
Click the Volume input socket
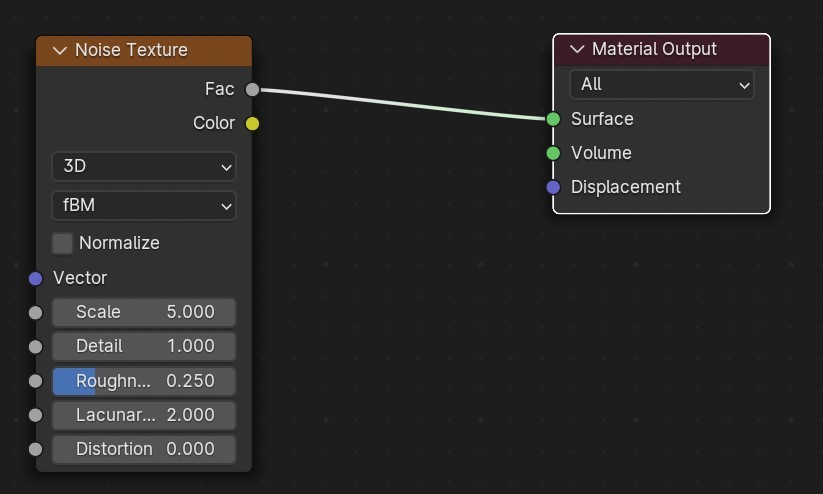click(x=553, y=153)
